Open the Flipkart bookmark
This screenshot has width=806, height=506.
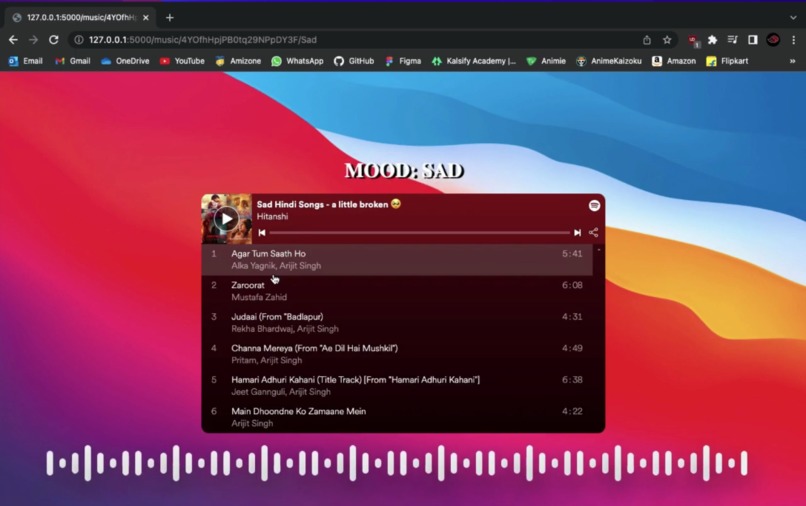[x=727, y=61]
